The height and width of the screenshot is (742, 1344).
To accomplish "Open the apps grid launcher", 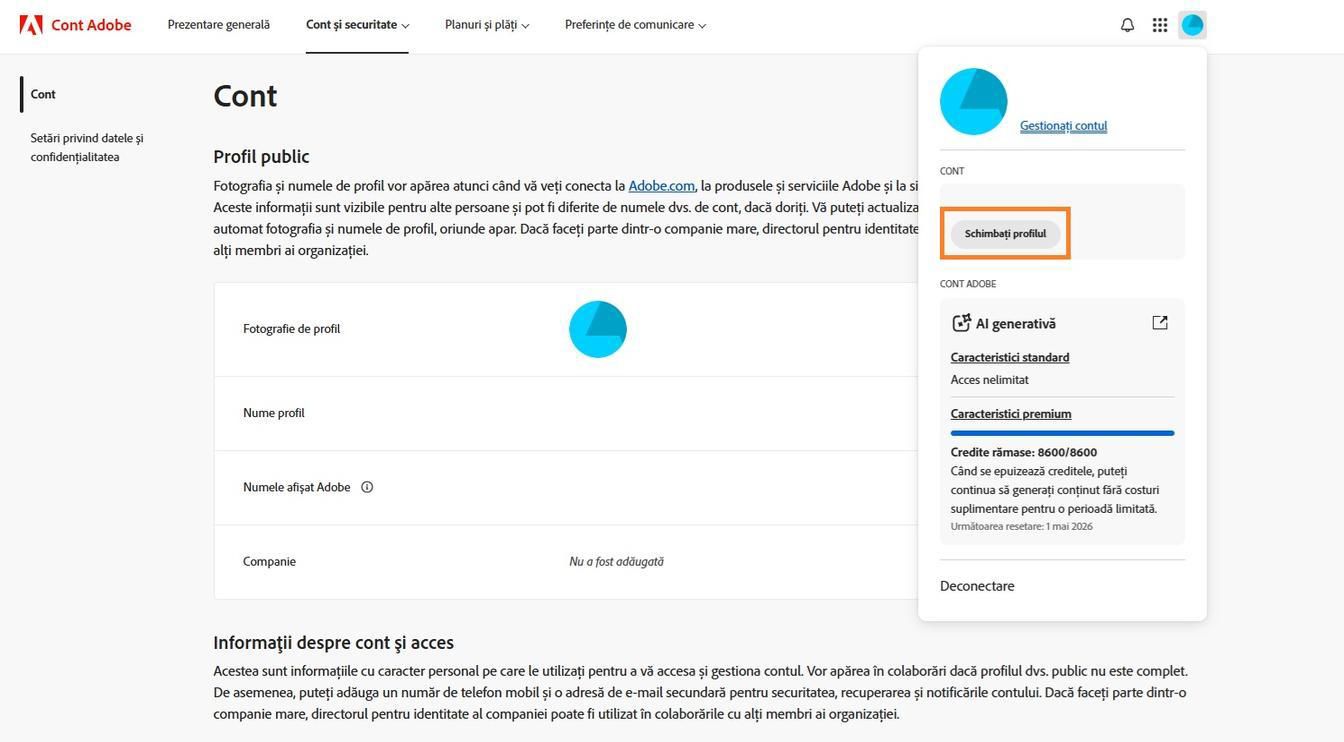I will [1160, 25].
